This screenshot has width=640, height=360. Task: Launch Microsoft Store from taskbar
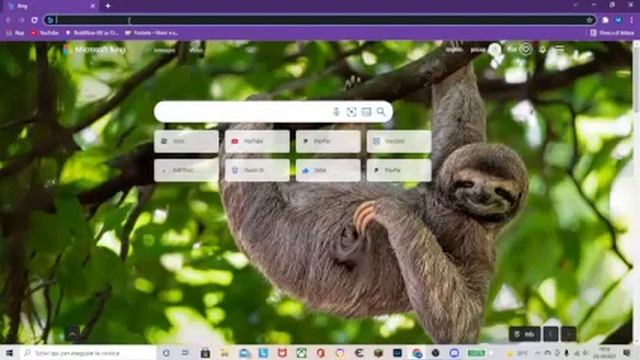pyautogui.click(x=205, y=353)
